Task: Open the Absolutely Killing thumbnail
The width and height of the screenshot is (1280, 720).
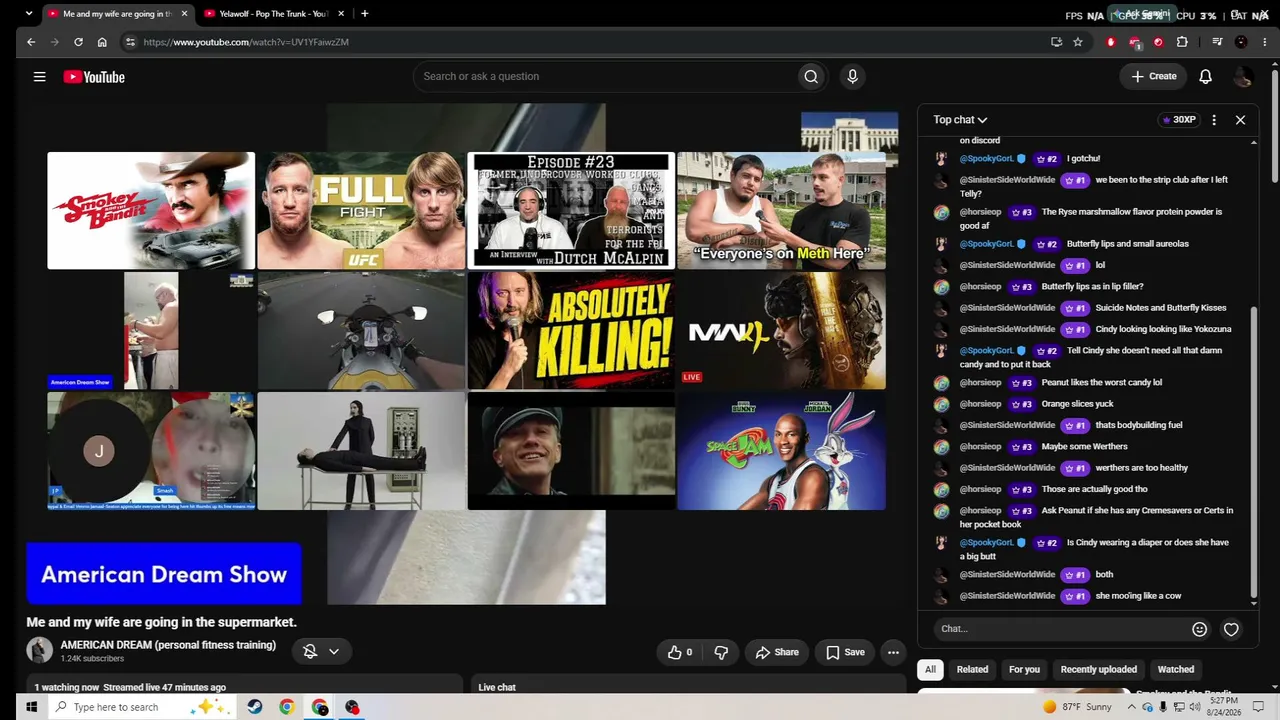Action: tap(571, 330)
